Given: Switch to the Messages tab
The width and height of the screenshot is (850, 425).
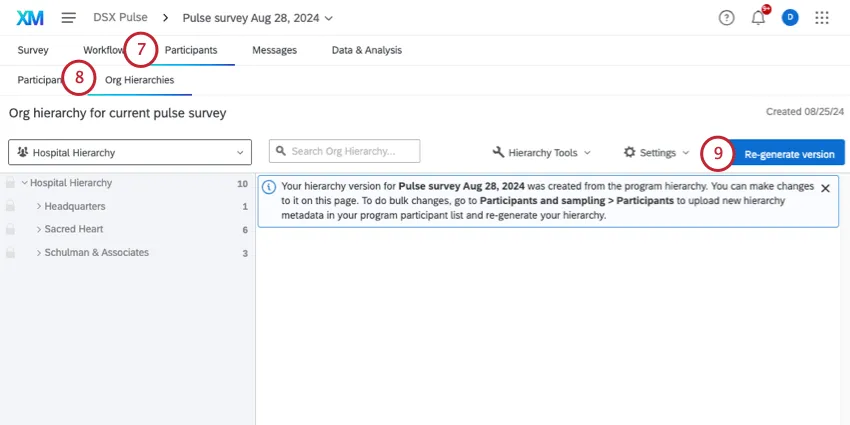Looking at the screenshot, I should coord(274,50).
